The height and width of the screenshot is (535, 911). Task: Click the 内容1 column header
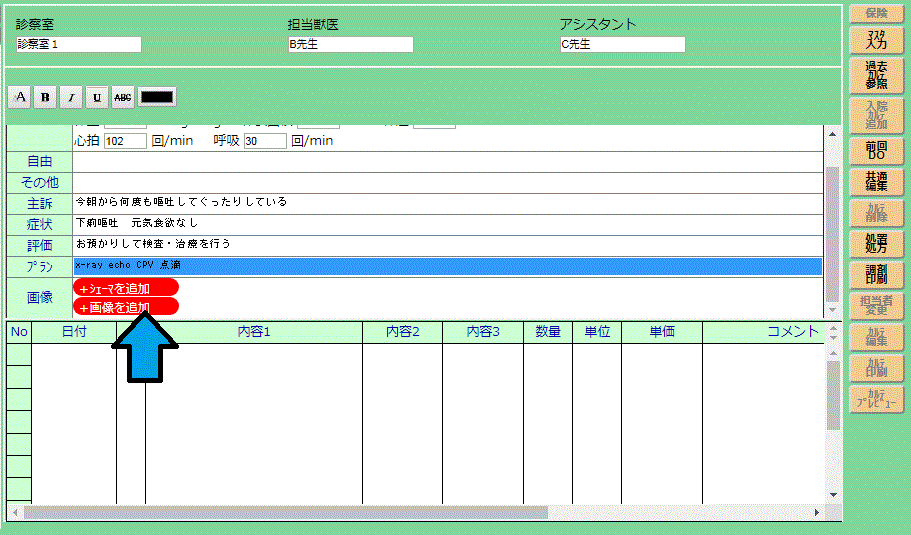click(x=254, y=332)
